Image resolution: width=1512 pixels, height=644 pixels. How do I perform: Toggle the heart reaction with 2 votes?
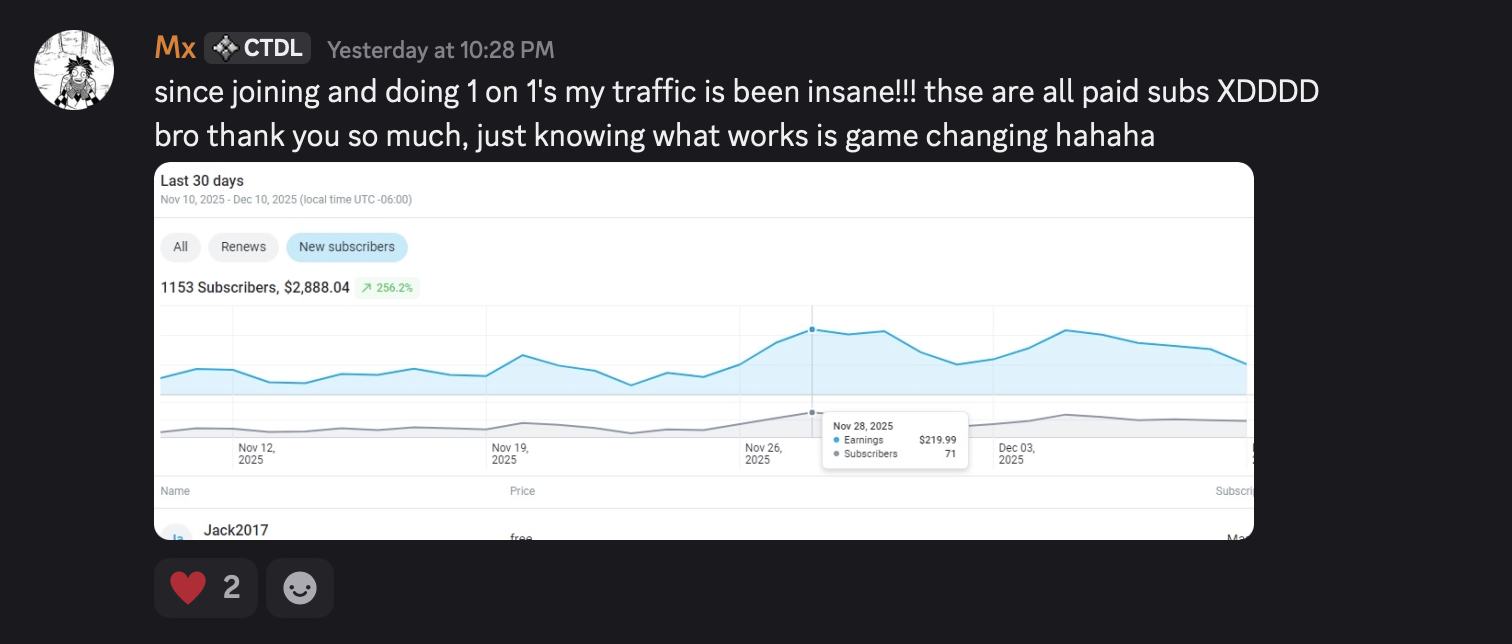pos(206,588)
